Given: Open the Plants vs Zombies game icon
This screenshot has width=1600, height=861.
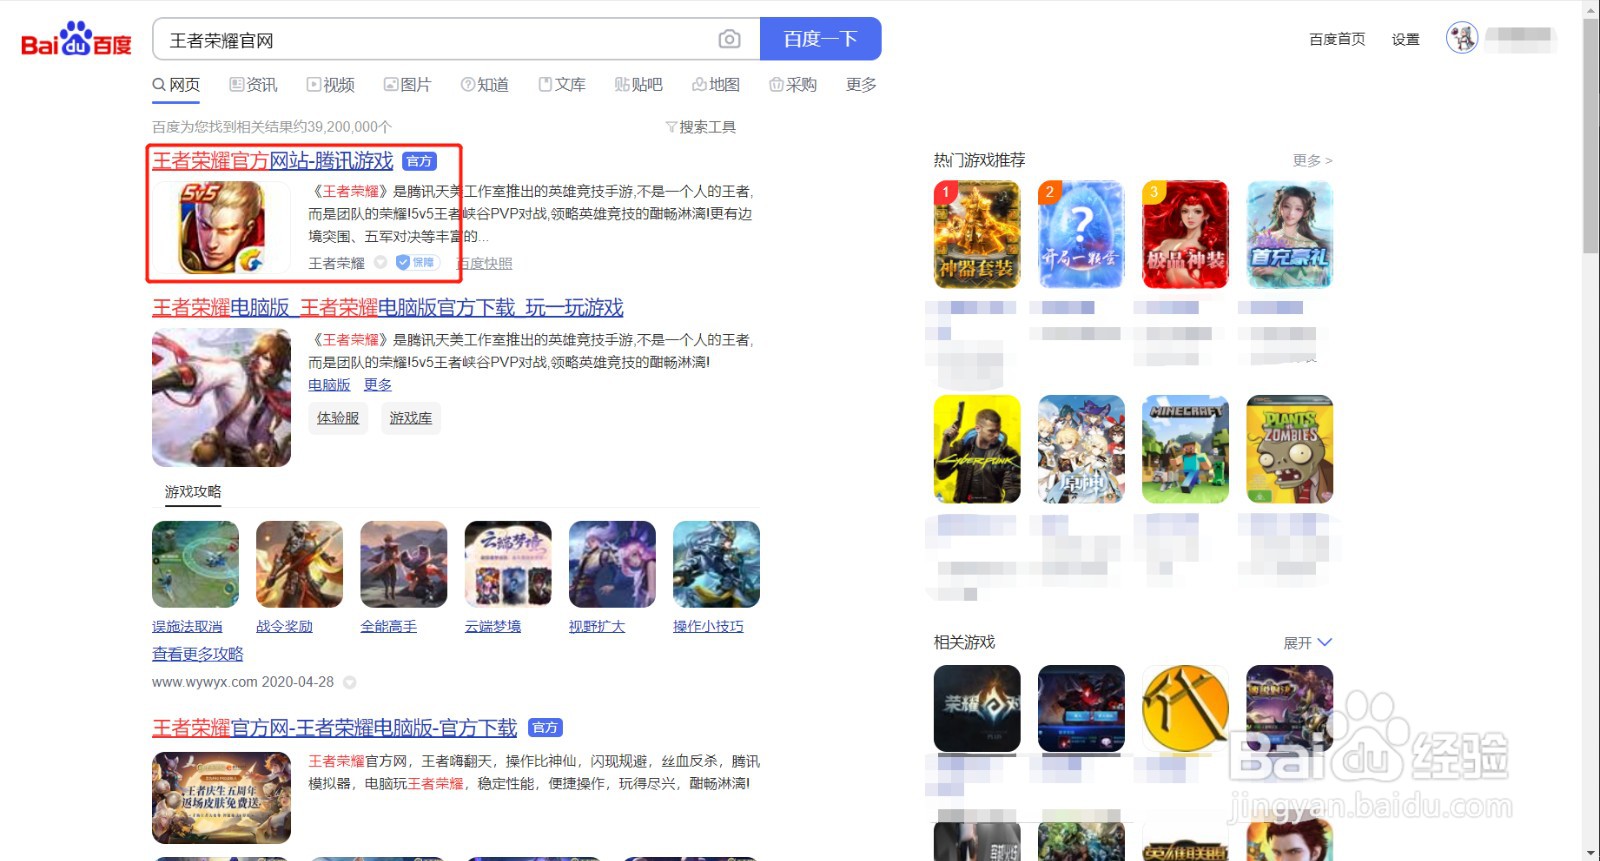Looking at the screenshot, I should click(1290, 449).
